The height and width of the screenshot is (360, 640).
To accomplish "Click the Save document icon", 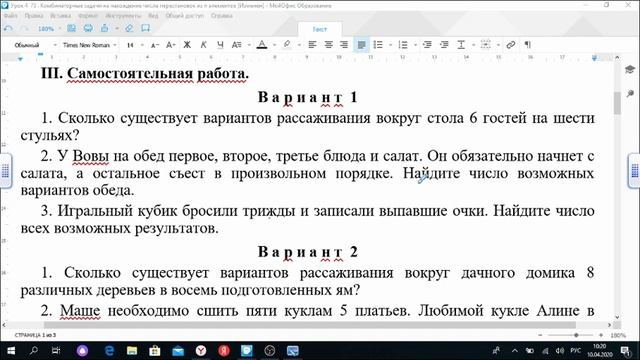I will click(71, 28).
